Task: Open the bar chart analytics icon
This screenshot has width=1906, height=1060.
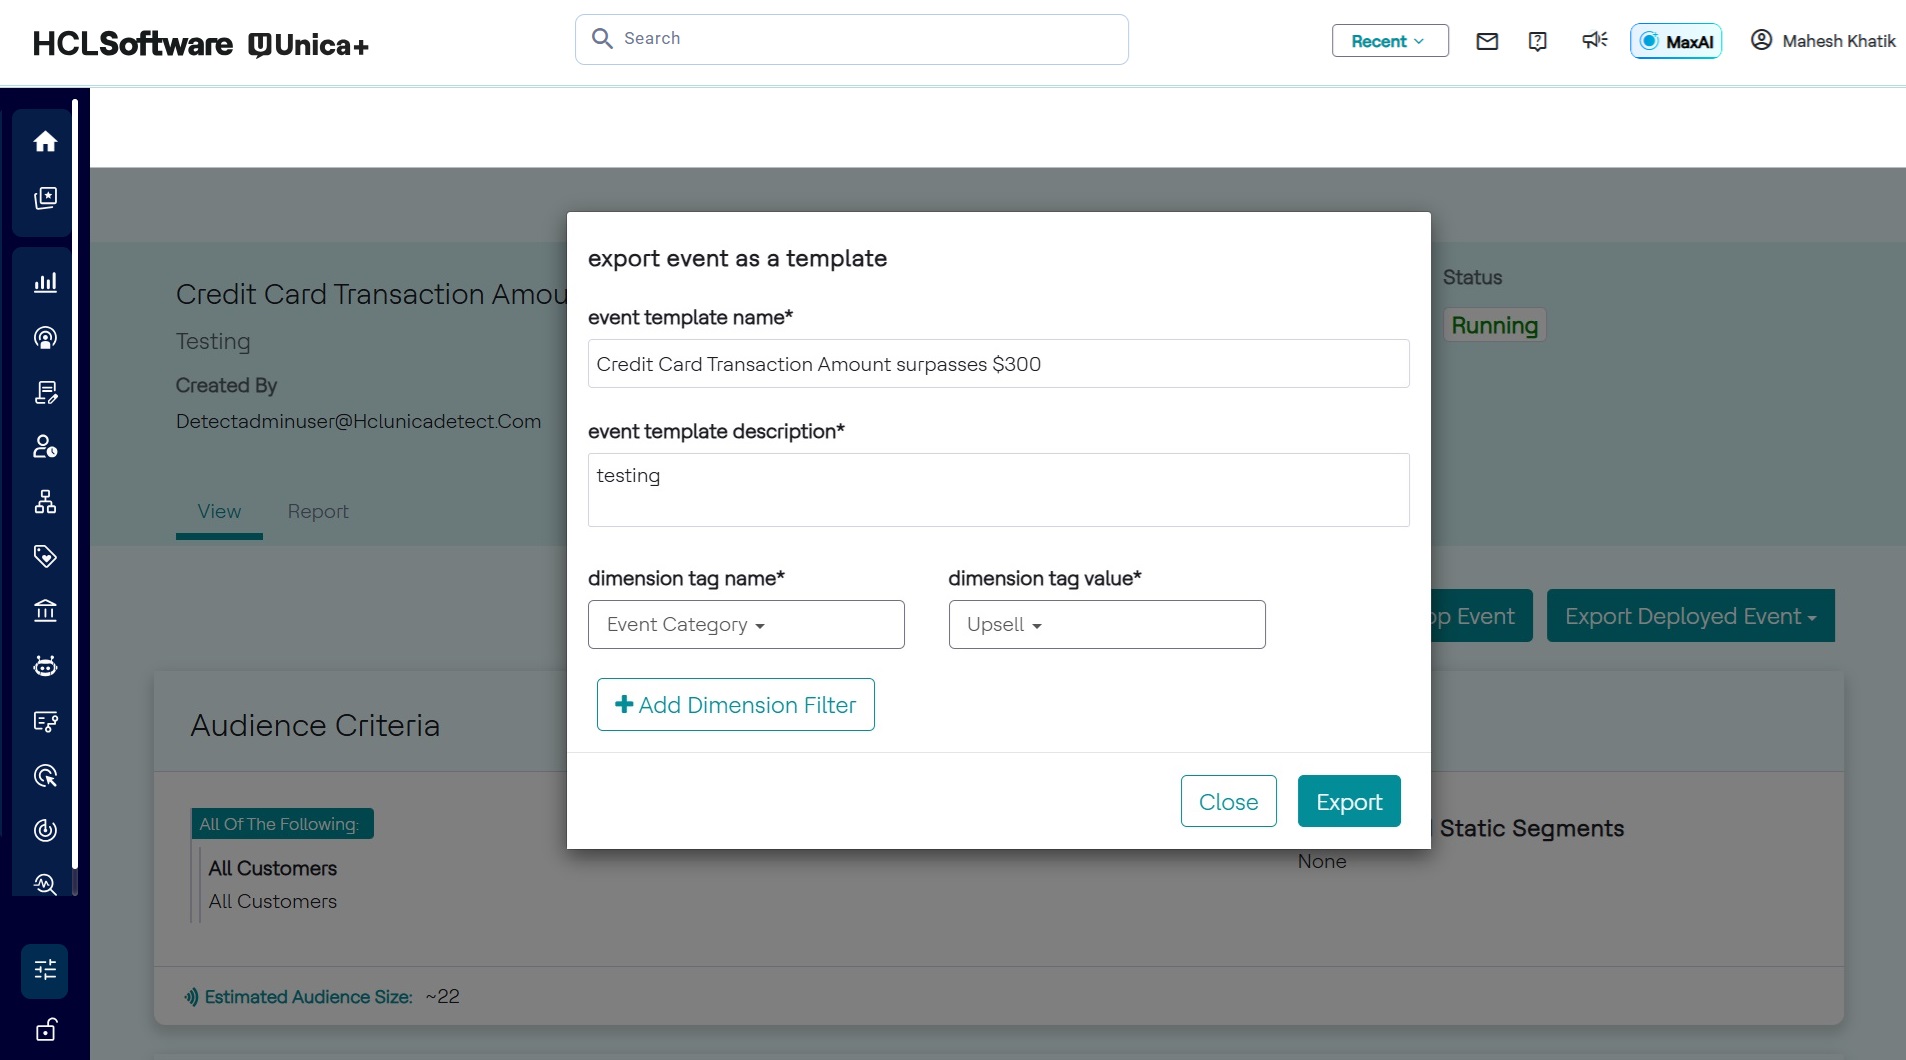Action: pos(45,282)
